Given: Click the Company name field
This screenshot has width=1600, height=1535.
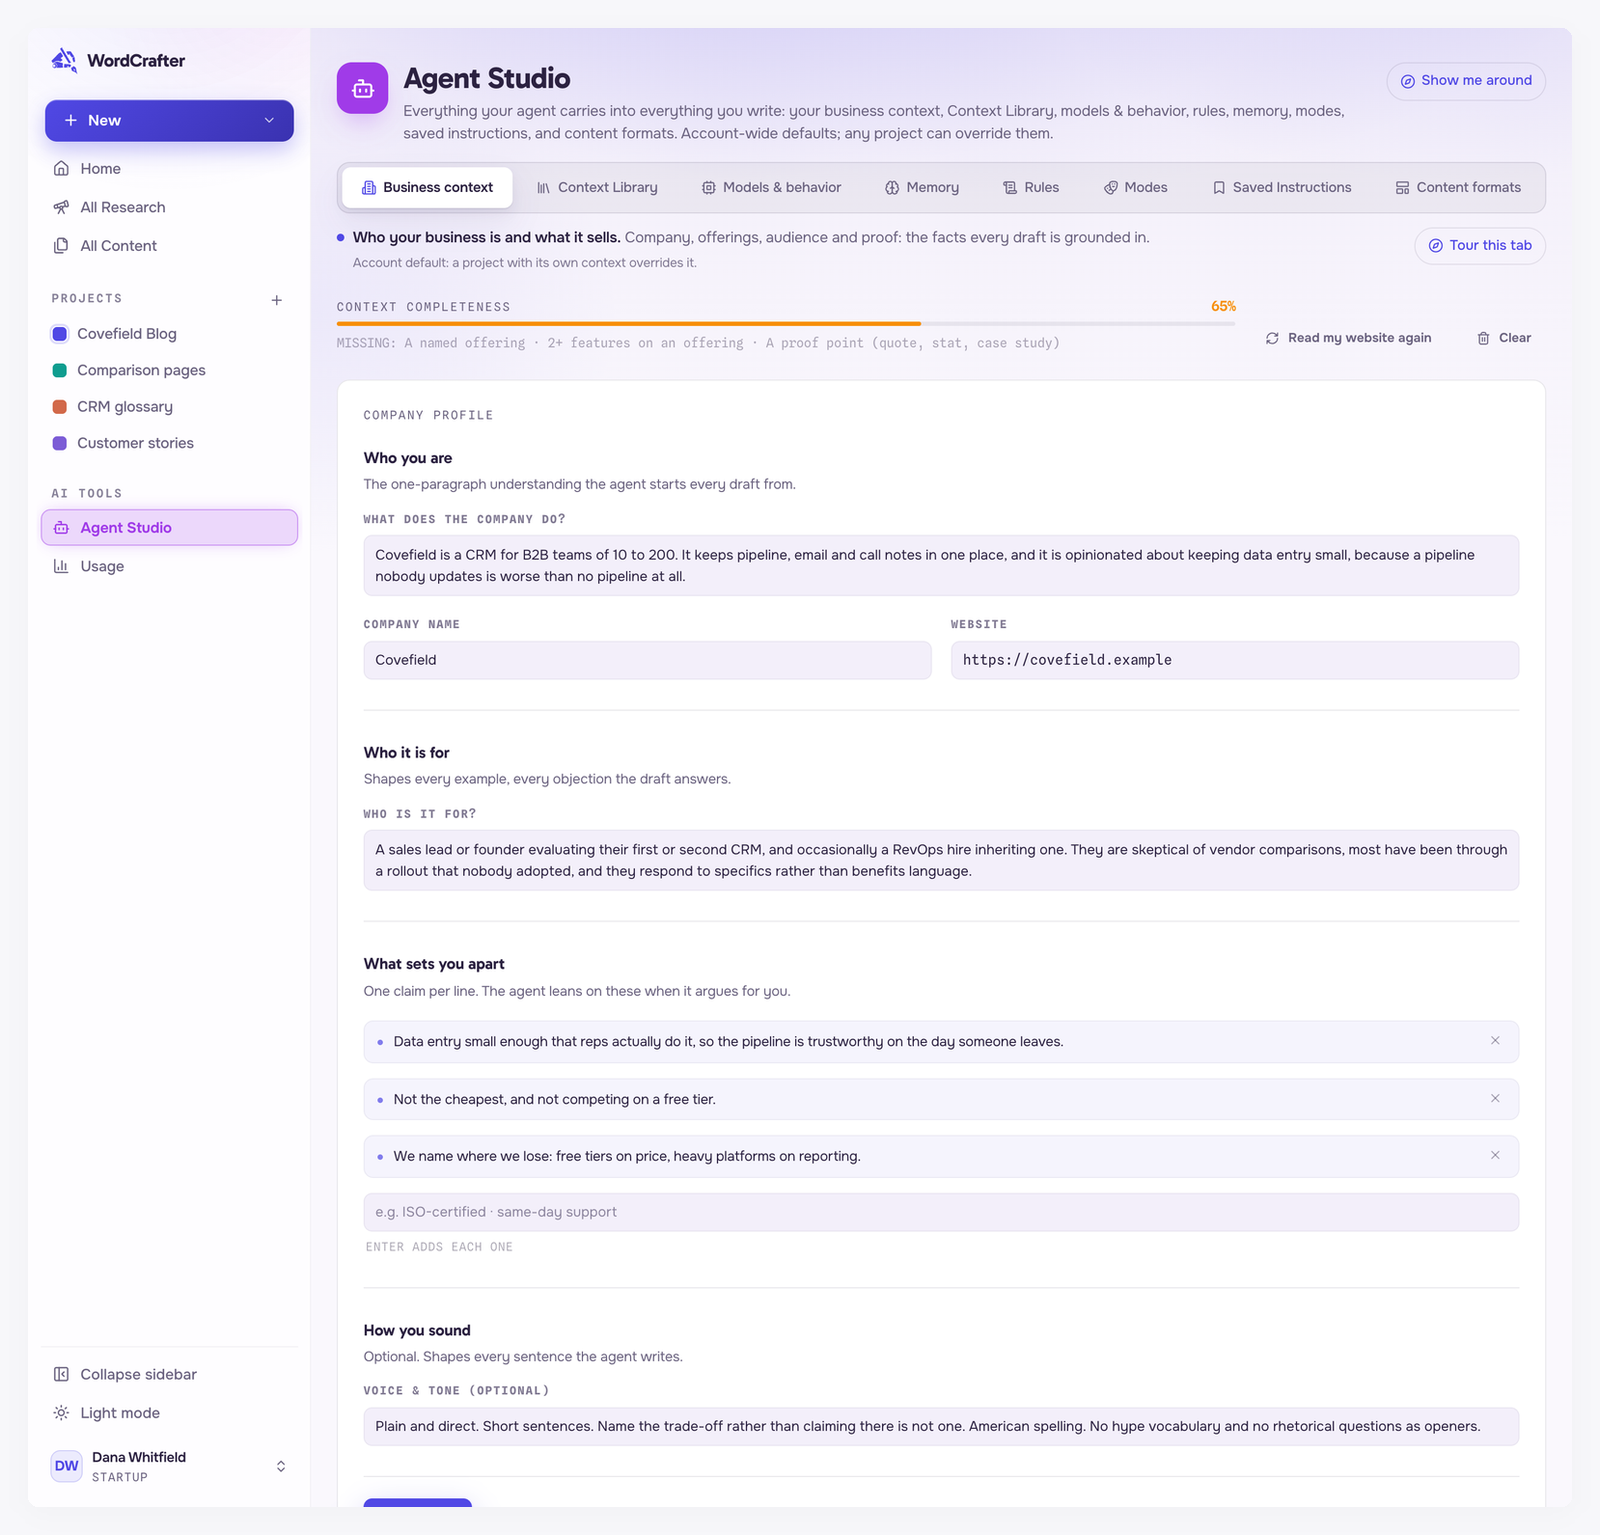Looking at the screenshot, I should point(647,660).
